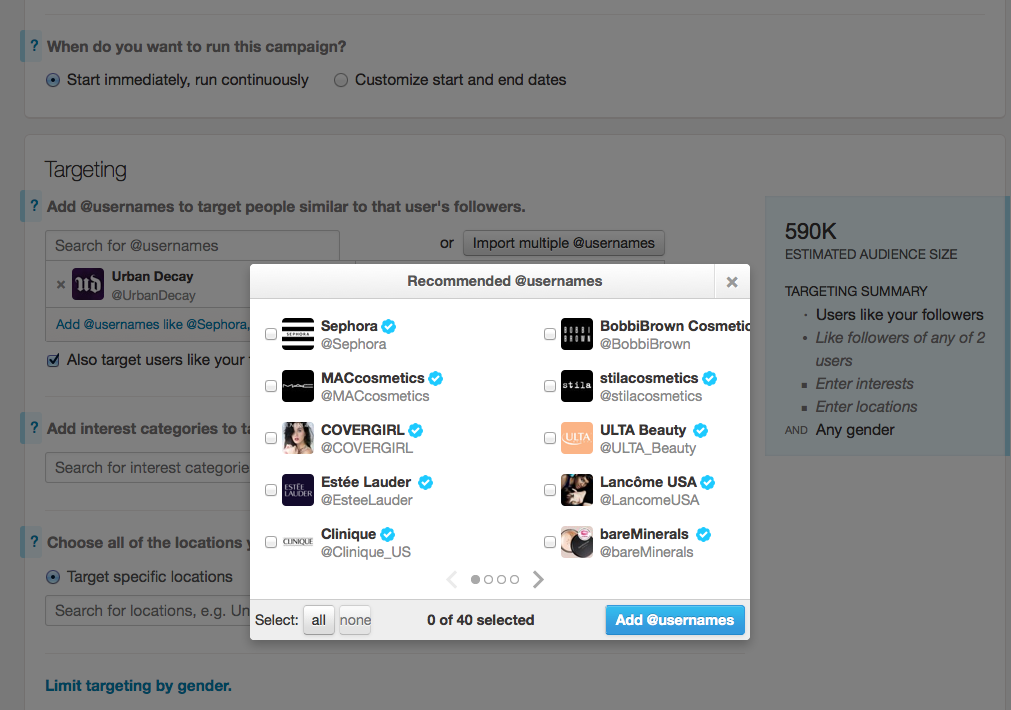1011x710 pixels.
Task: Click the MACcosmetics avatar image
Action: [297, 385]
